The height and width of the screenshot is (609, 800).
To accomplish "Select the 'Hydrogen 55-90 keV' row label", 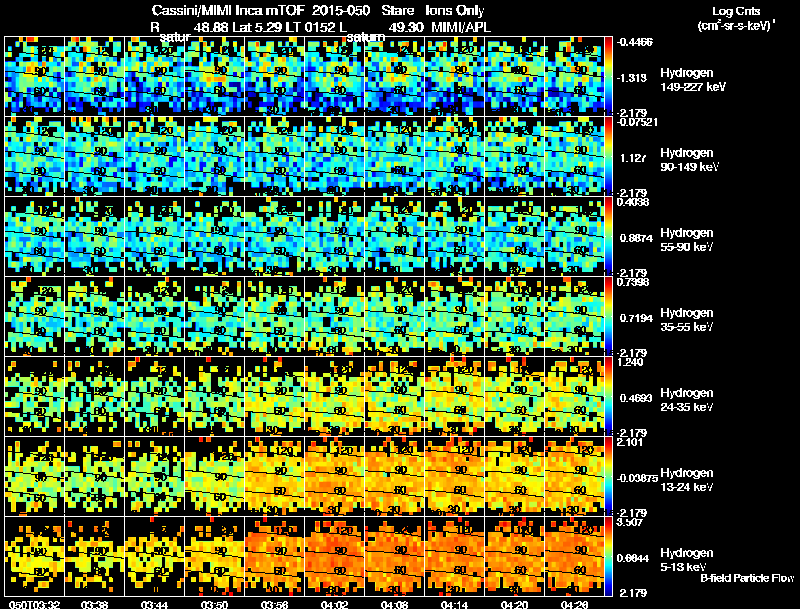I will point(687,240).
